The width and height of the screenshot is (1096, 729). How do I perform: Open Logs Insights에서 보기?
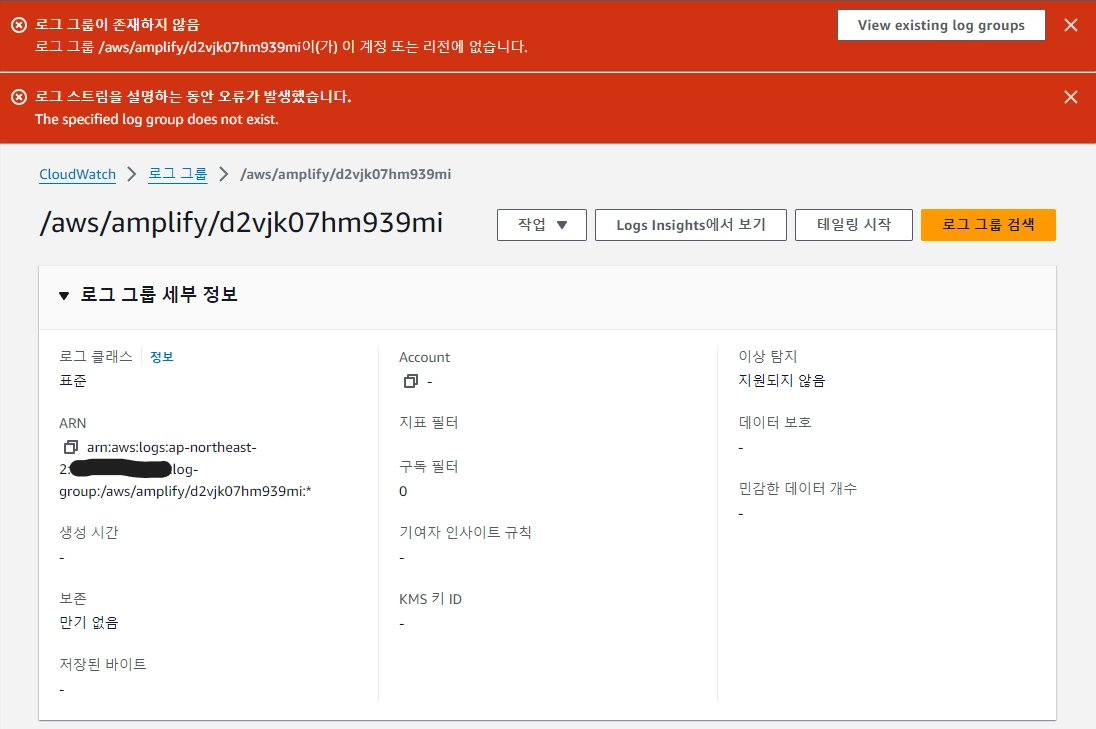tap(690, 225)
